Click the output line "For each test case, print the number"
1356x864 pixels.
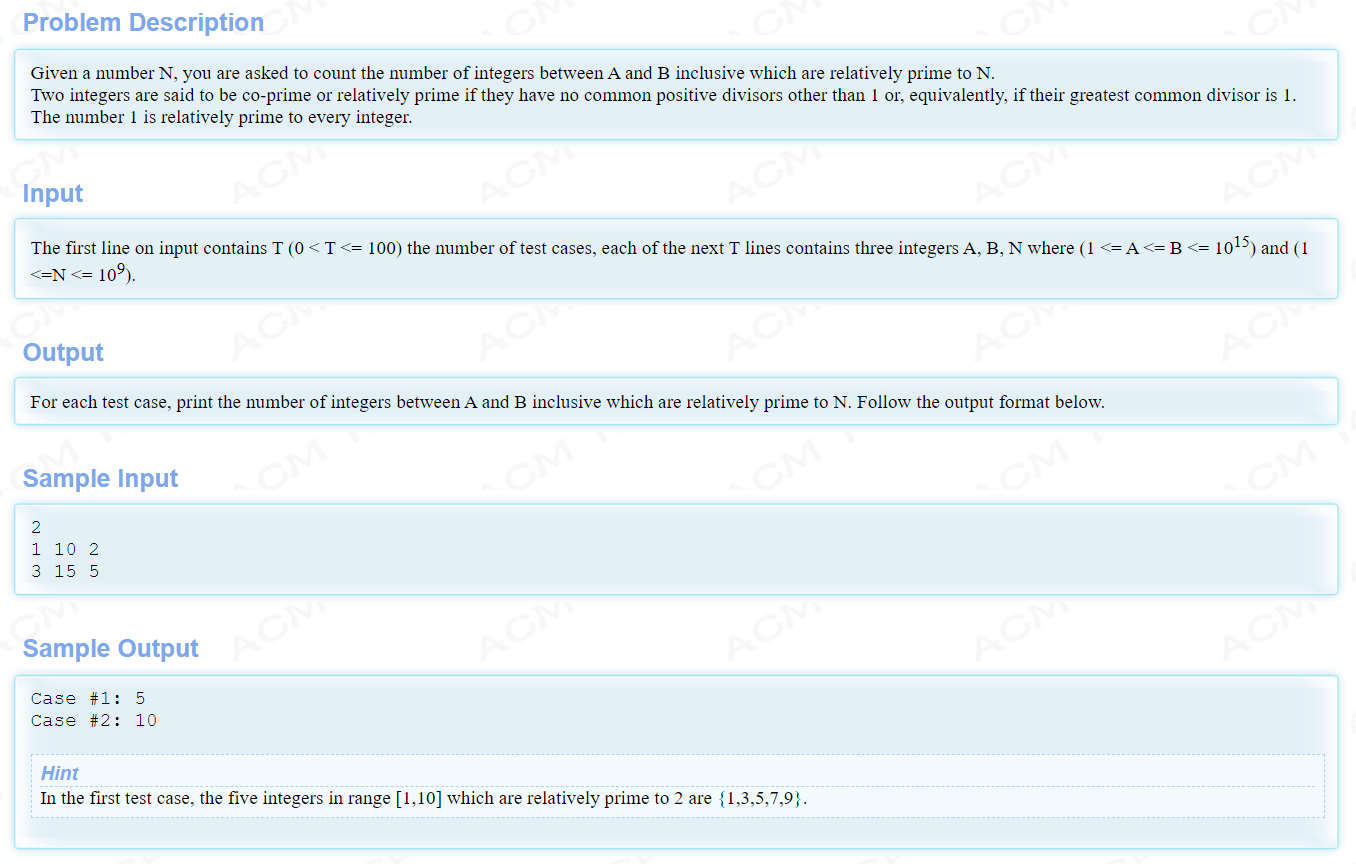click(x=567, y=402)
